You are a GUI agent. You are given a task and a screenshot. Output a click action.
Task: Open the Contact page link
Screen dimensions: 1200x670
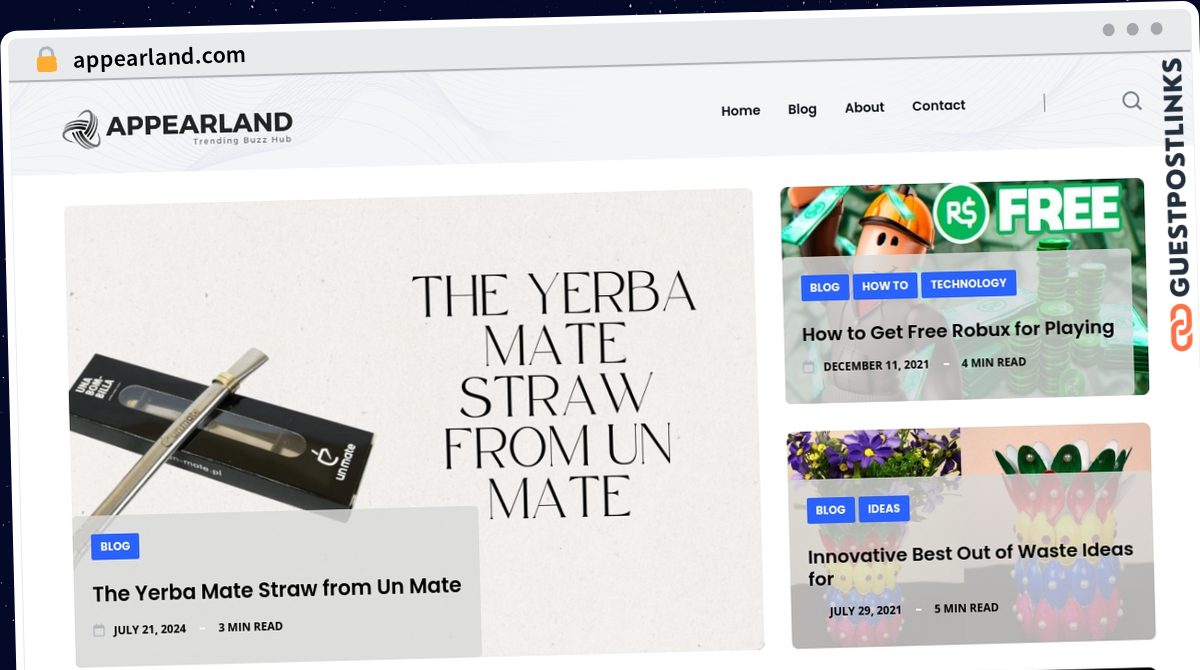tap(938, 105)
